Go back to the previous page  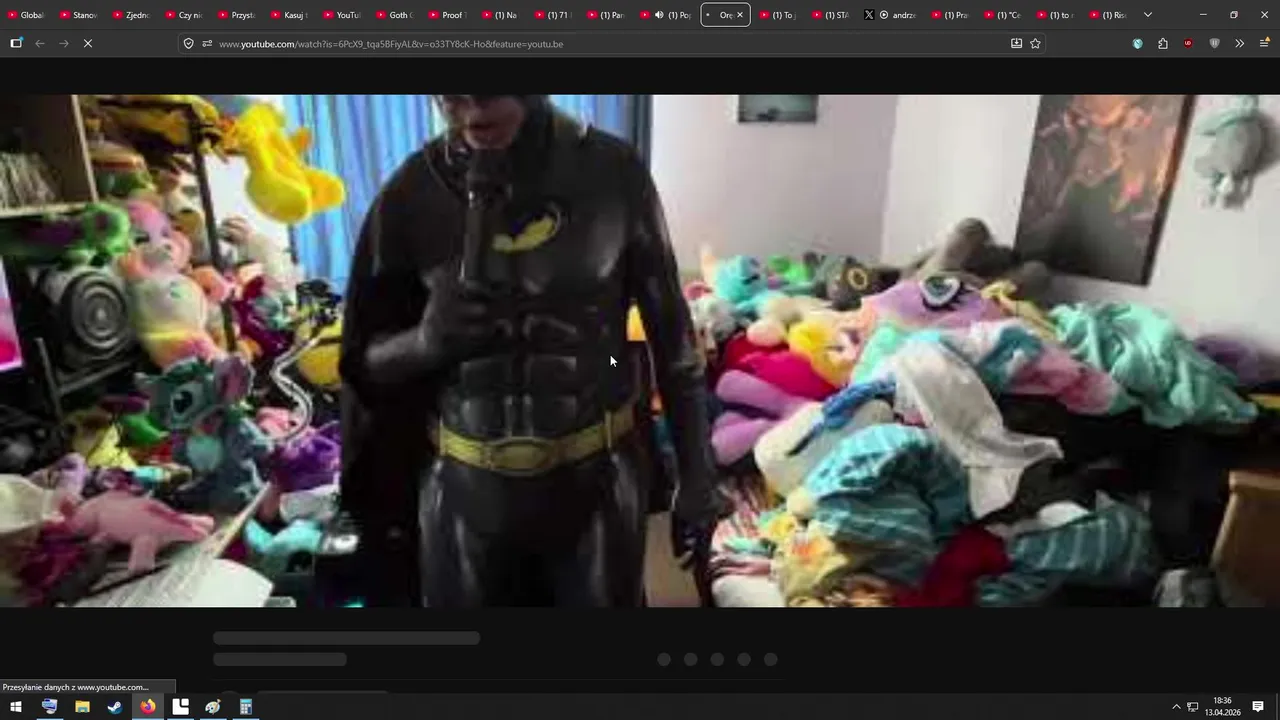[x=40, y=44]
